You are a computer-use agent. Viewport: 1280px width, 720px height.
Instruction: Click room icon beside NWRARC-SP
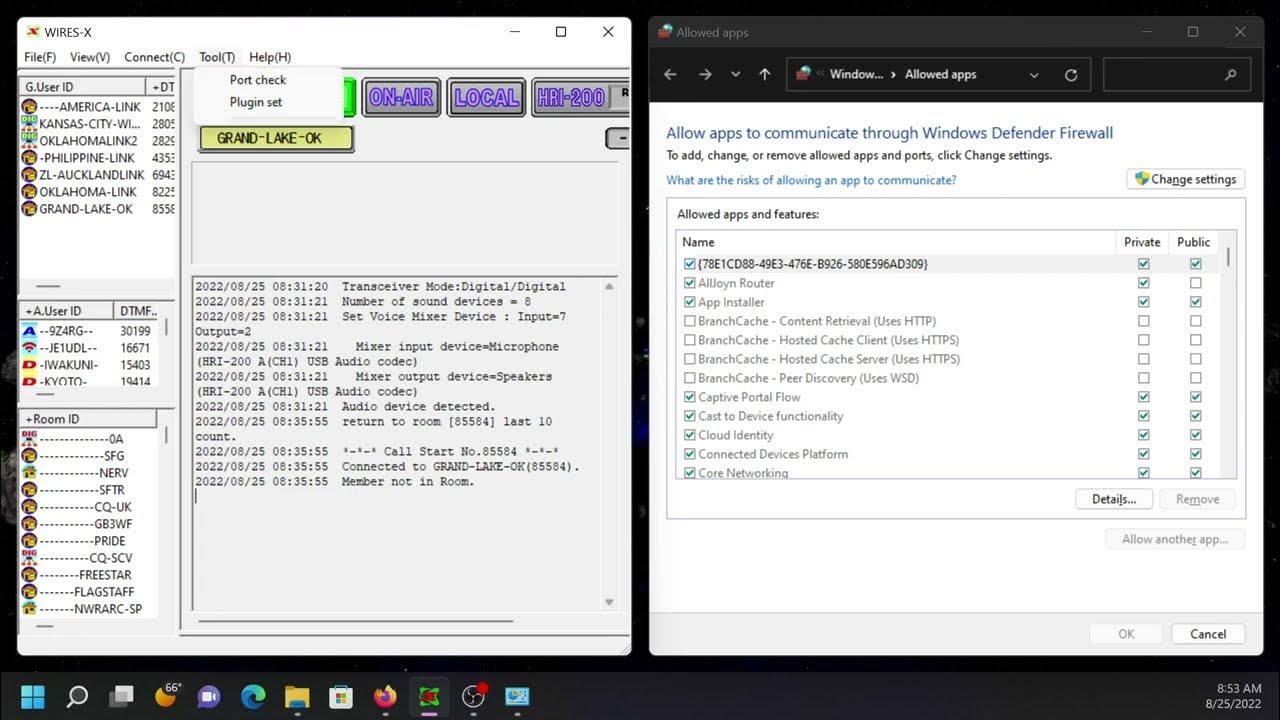[29, 609]
